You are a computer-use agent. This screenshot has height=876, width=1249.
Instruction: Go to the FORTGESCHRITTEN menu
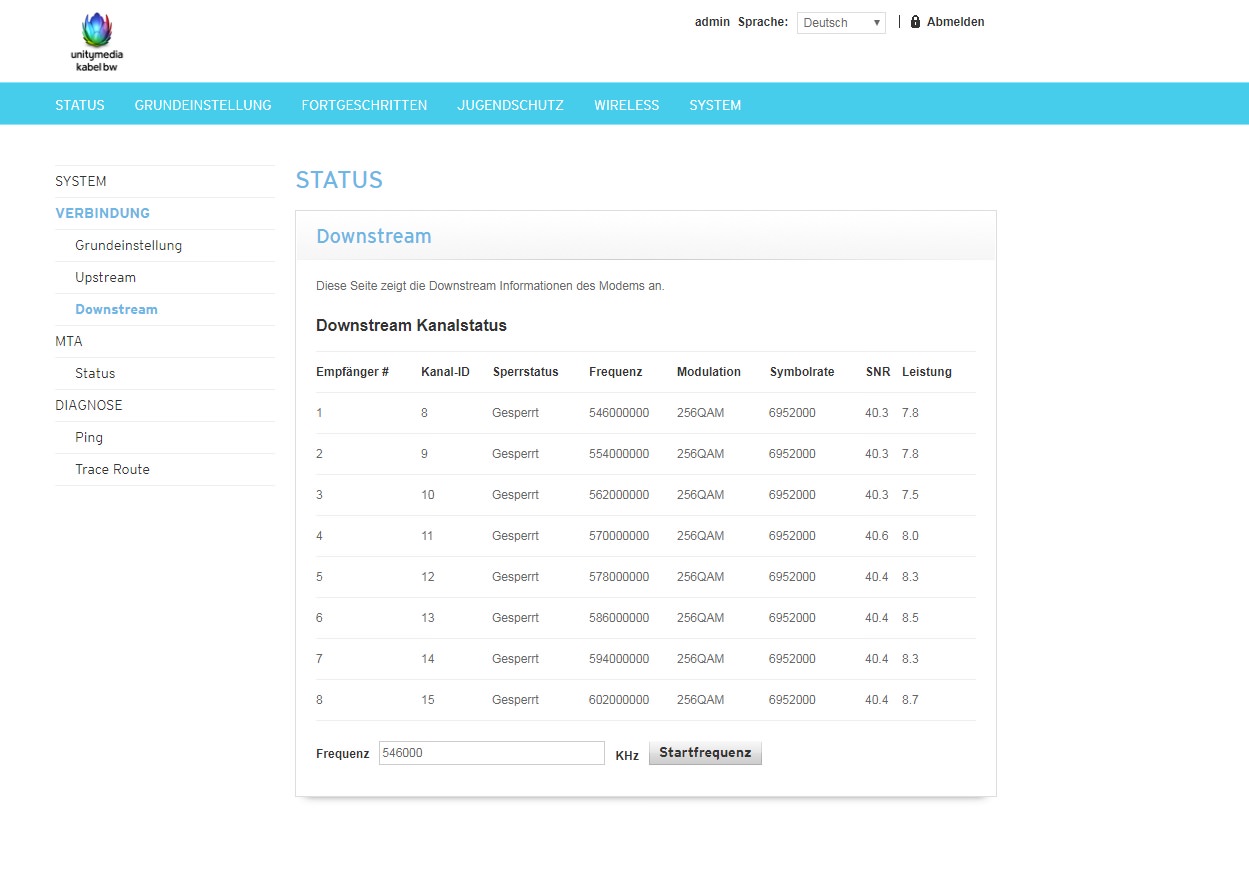364,105
